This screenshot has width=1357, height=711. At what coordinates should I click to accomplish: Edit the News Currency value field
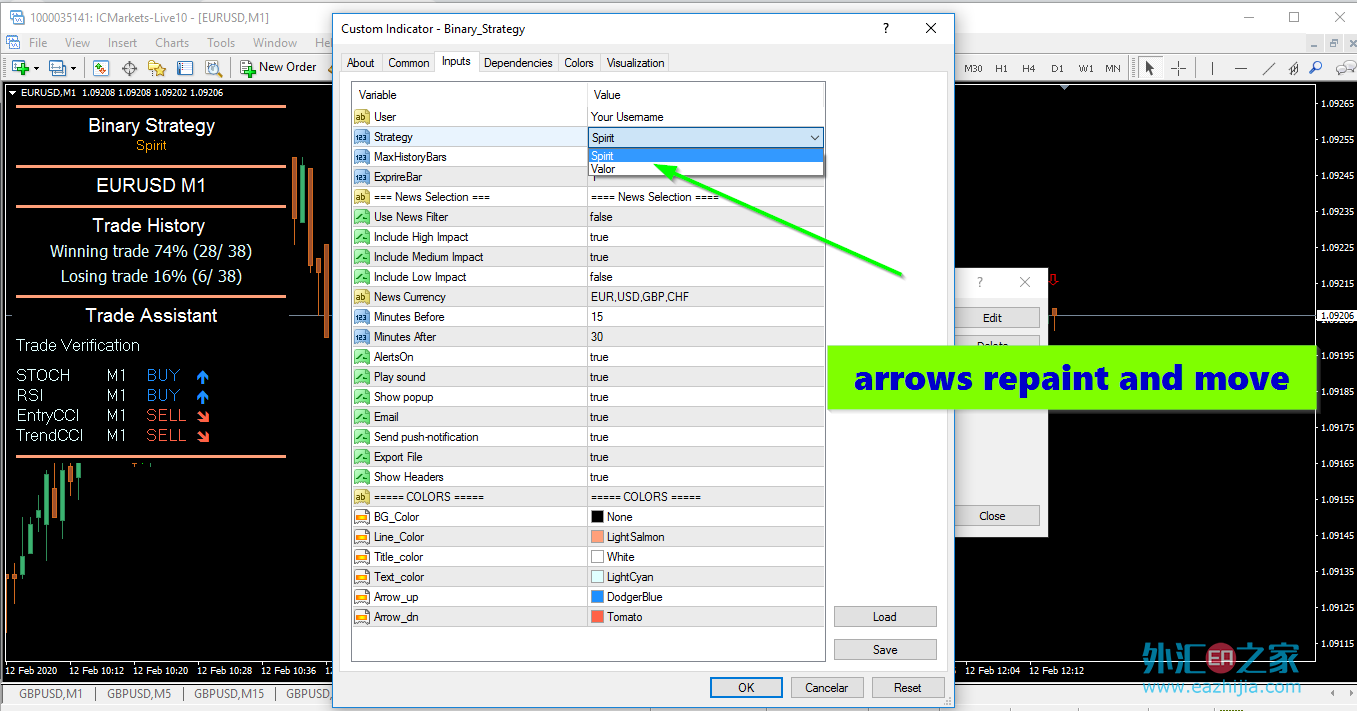tap(706, 297)
